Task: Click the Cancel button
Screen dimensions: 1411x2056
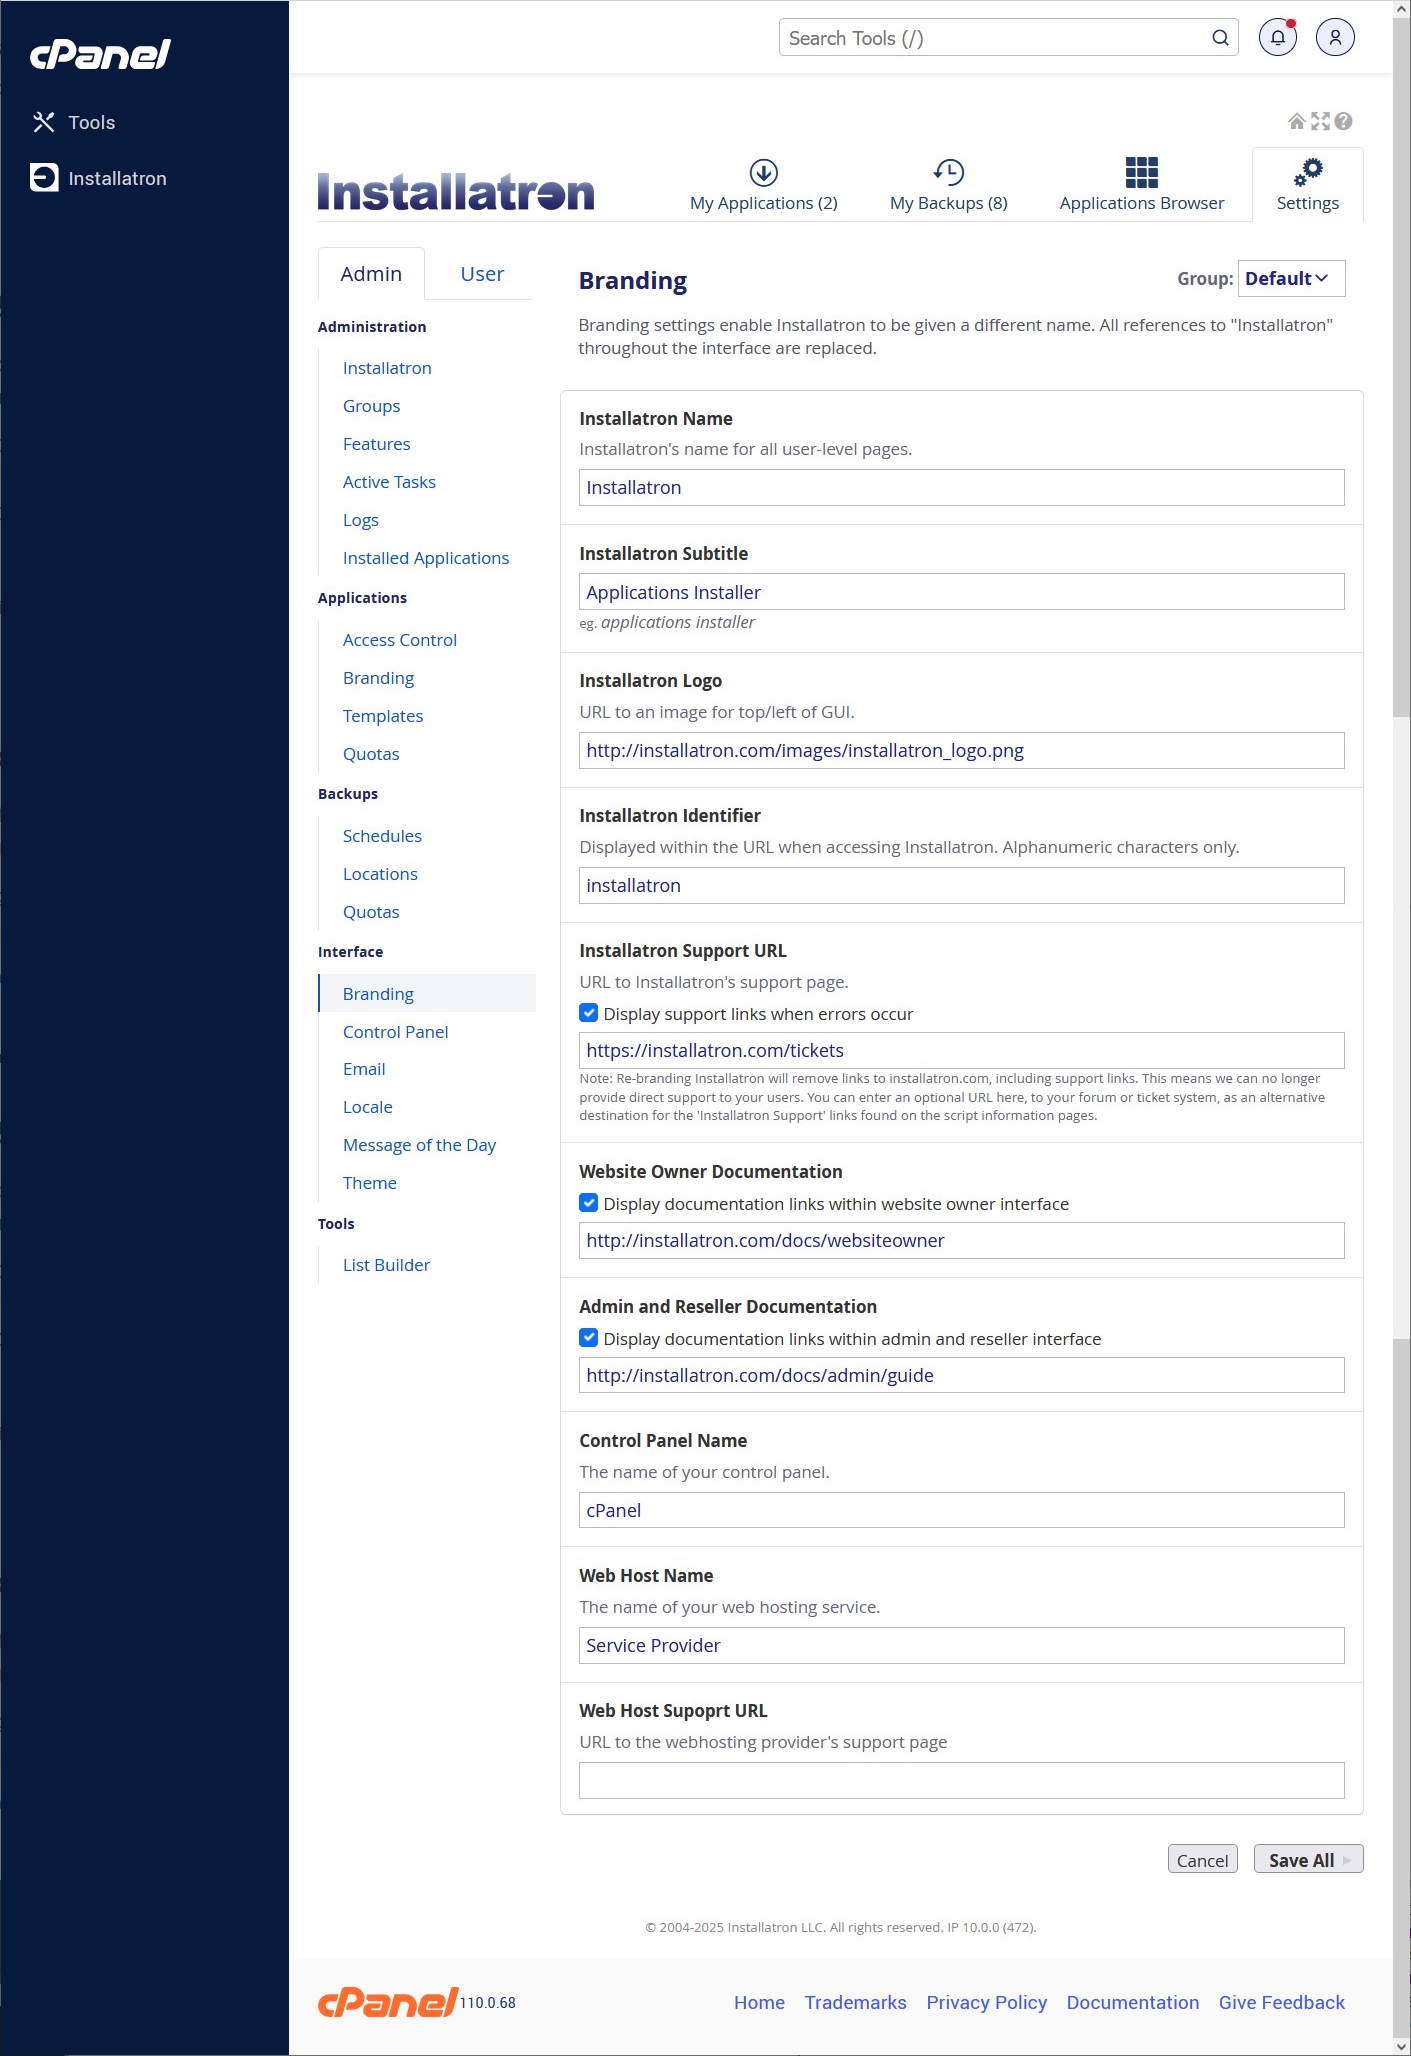Action: pyautogui.click(x=1202, y=1860)
